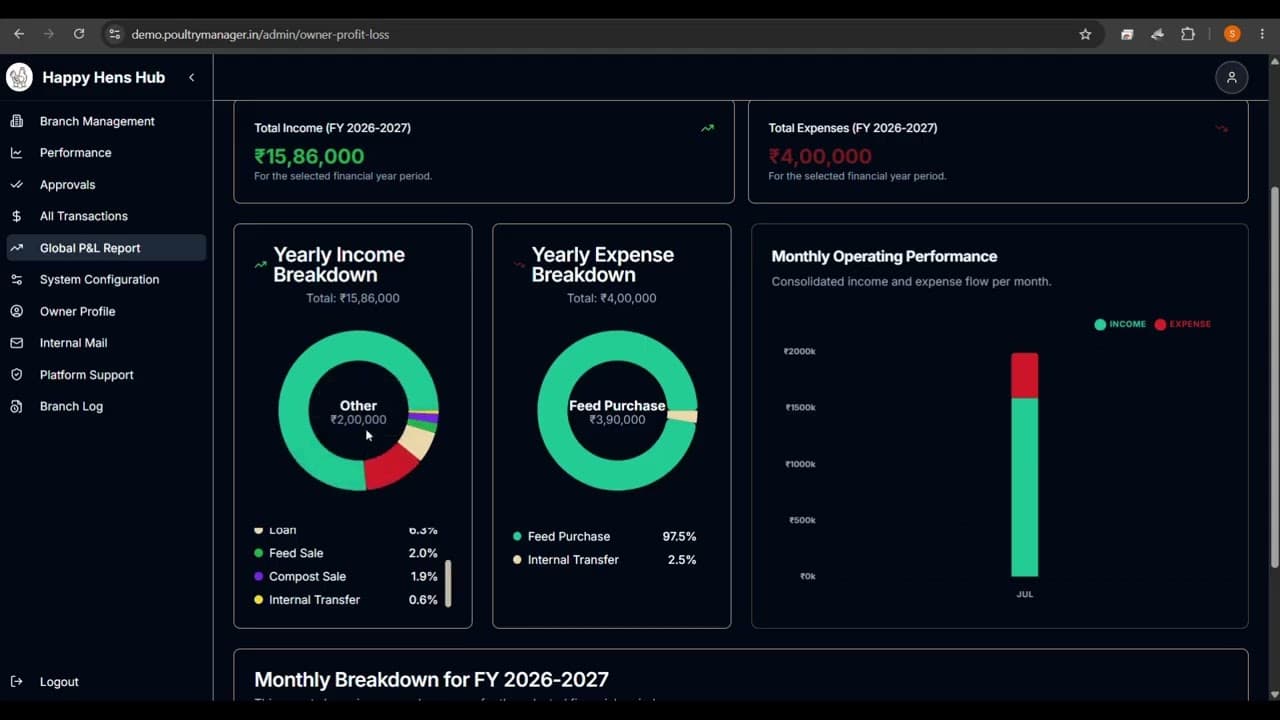Click the Total Expenses downward trend icon
Screen dimensions: 1280x720
pos(1221,128)
